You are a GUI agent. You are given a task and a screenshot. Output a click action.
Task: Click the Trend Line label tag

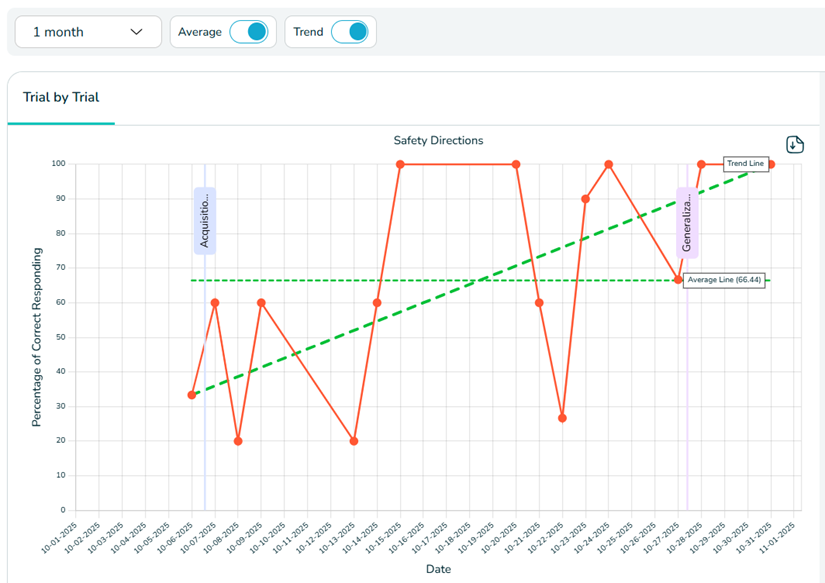(x=745, y=164)
